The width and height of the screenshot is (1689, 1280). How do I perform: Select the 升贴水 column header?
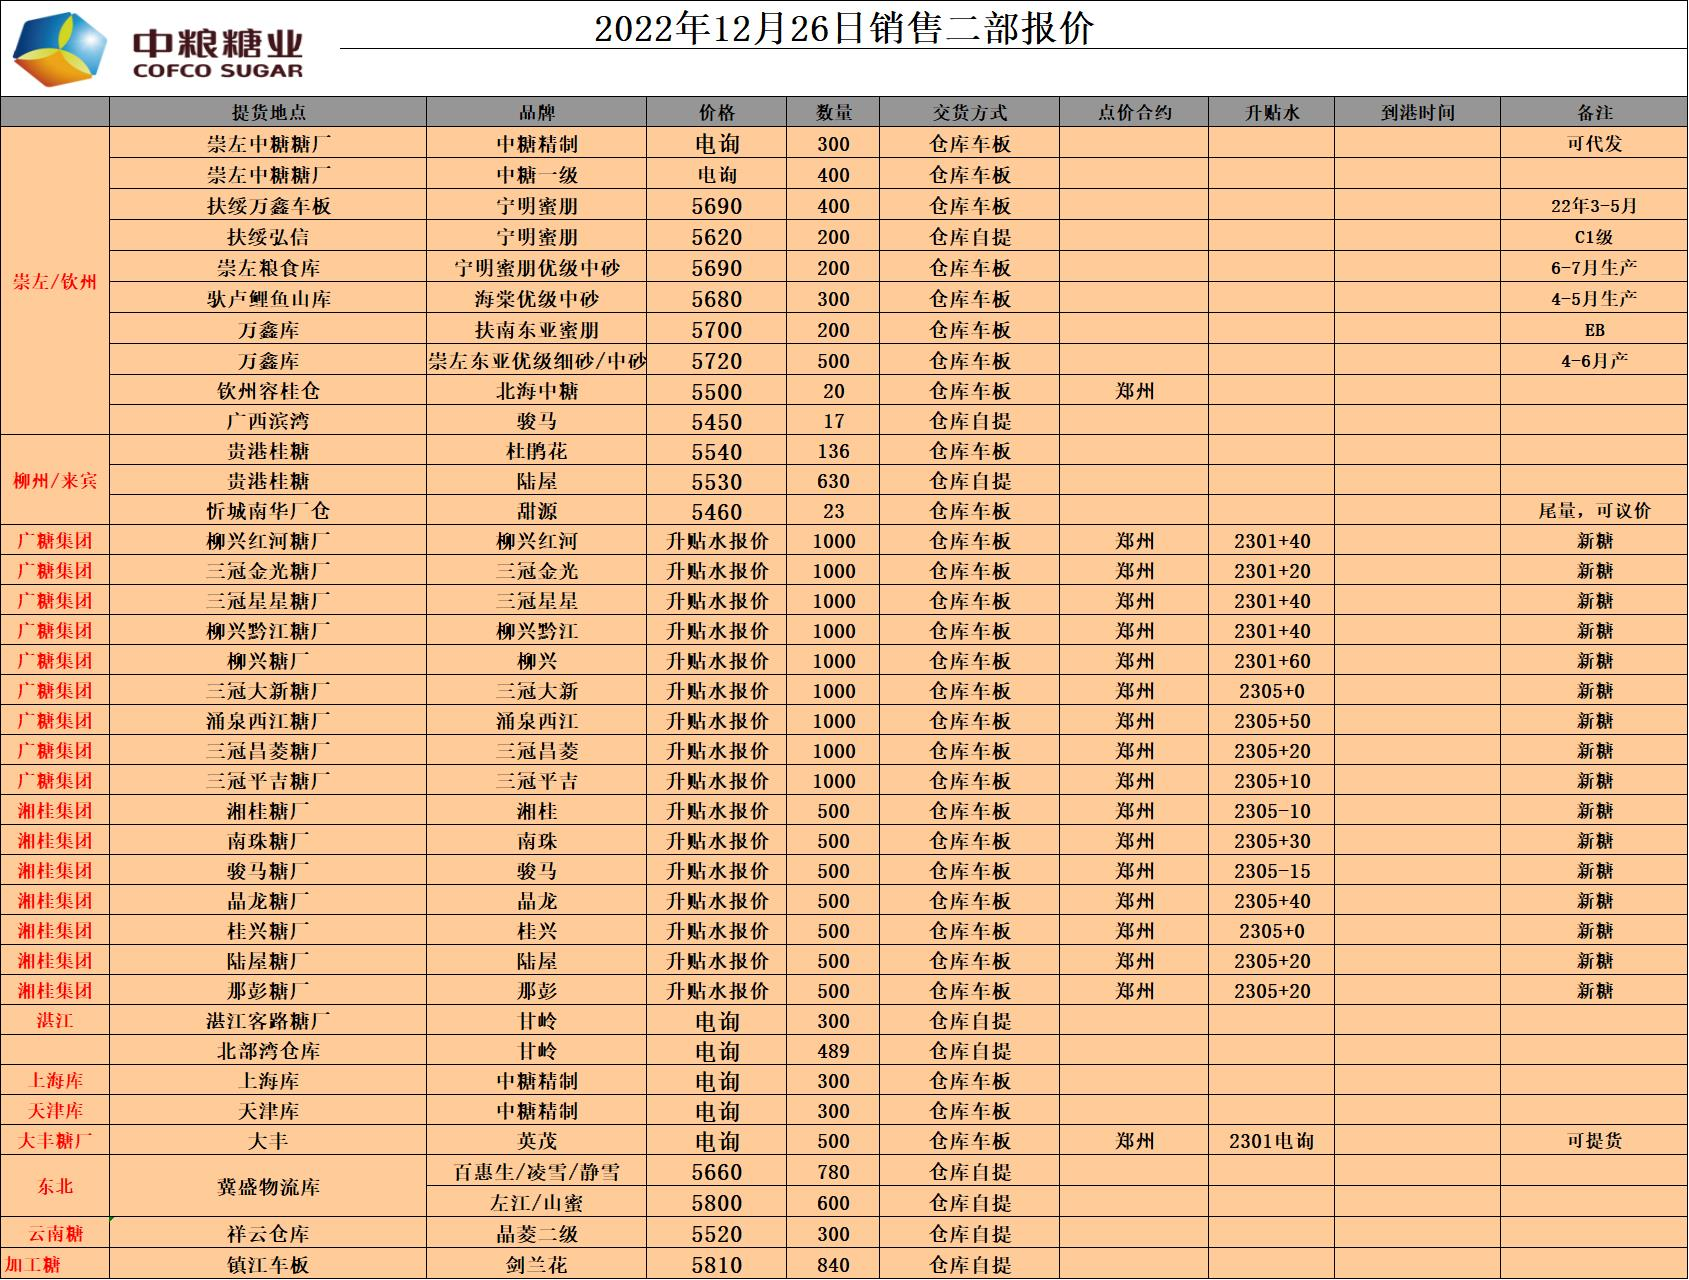point(1271,113)
